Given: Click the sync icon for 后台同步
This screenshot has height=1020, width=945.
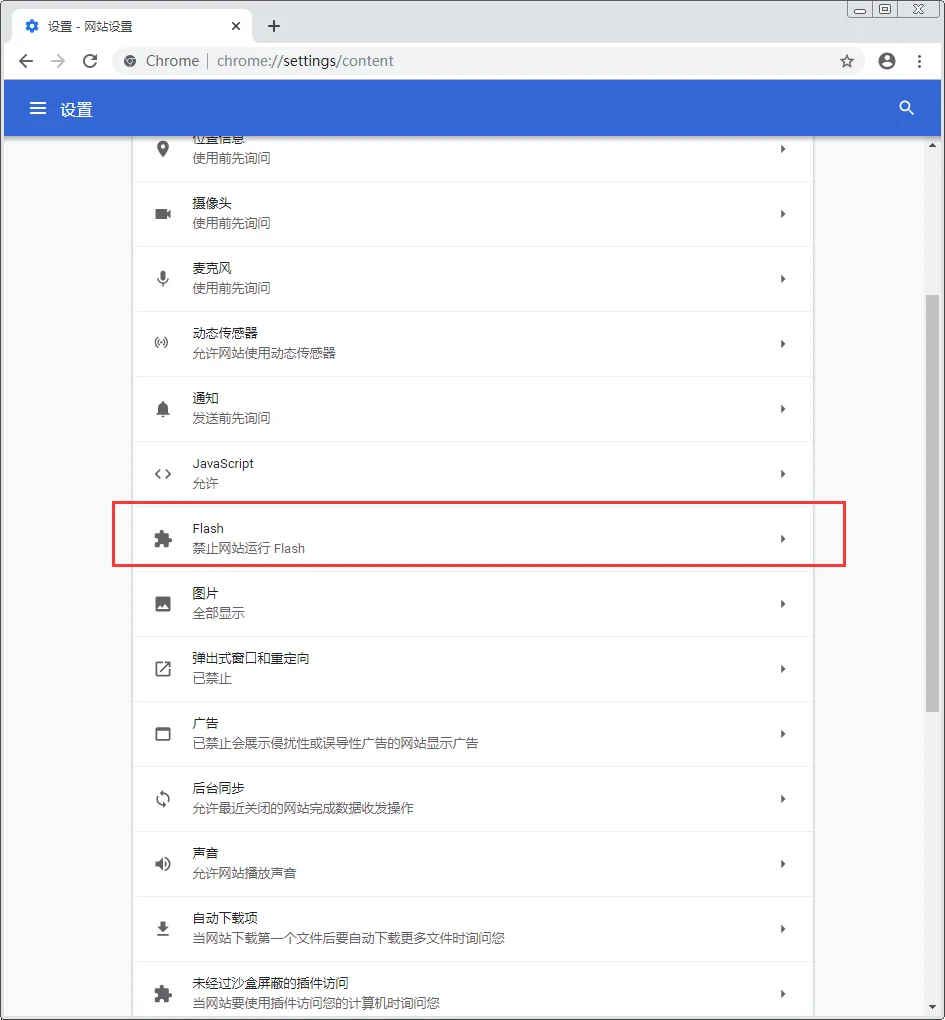Looking at the screenshot, I should [x=163, y=799].
